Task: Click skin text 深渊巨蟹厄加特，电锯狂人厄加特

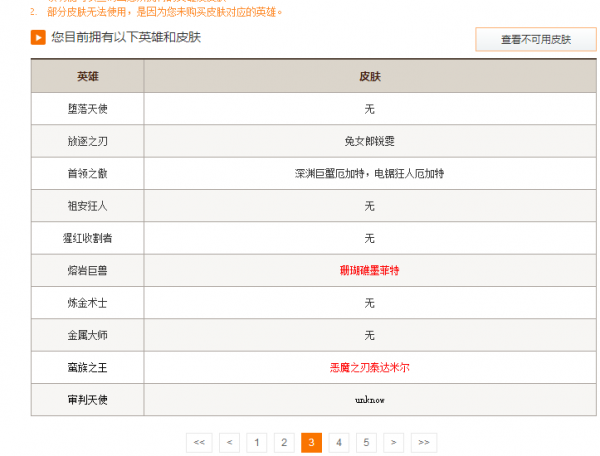Action: (x=370, y=174)
